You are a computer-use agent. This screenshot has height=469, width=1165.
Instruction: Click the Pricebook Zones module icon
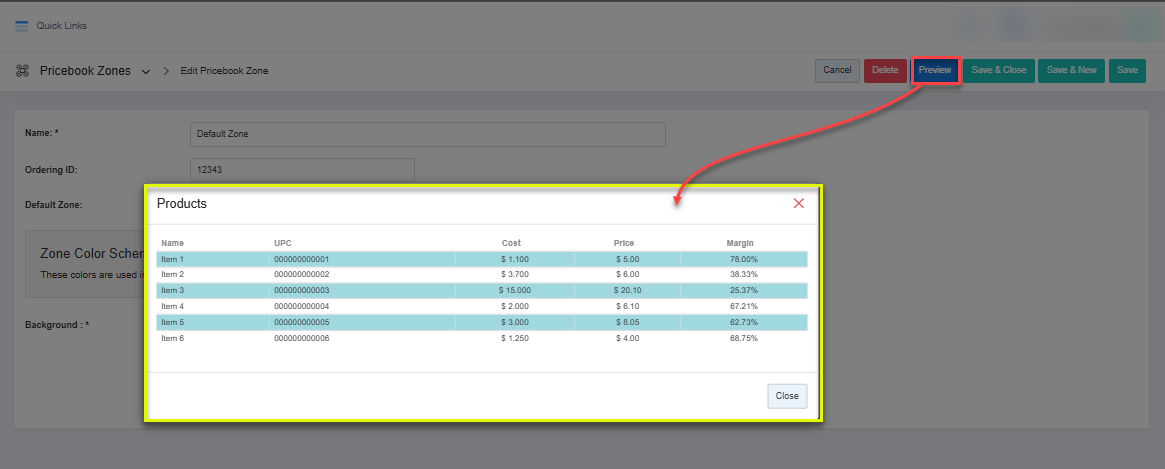pos(22,71)
